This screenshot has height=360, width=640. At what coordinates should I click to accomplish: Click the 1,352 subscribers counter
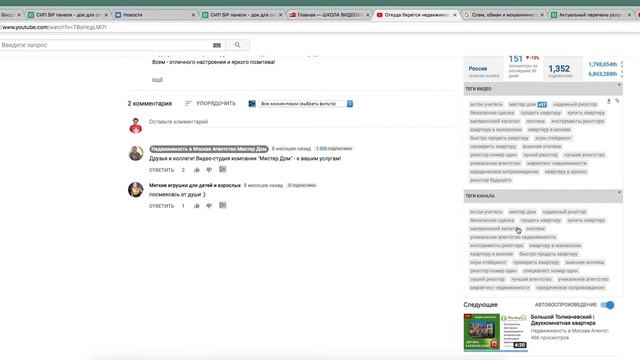point(559,69)
